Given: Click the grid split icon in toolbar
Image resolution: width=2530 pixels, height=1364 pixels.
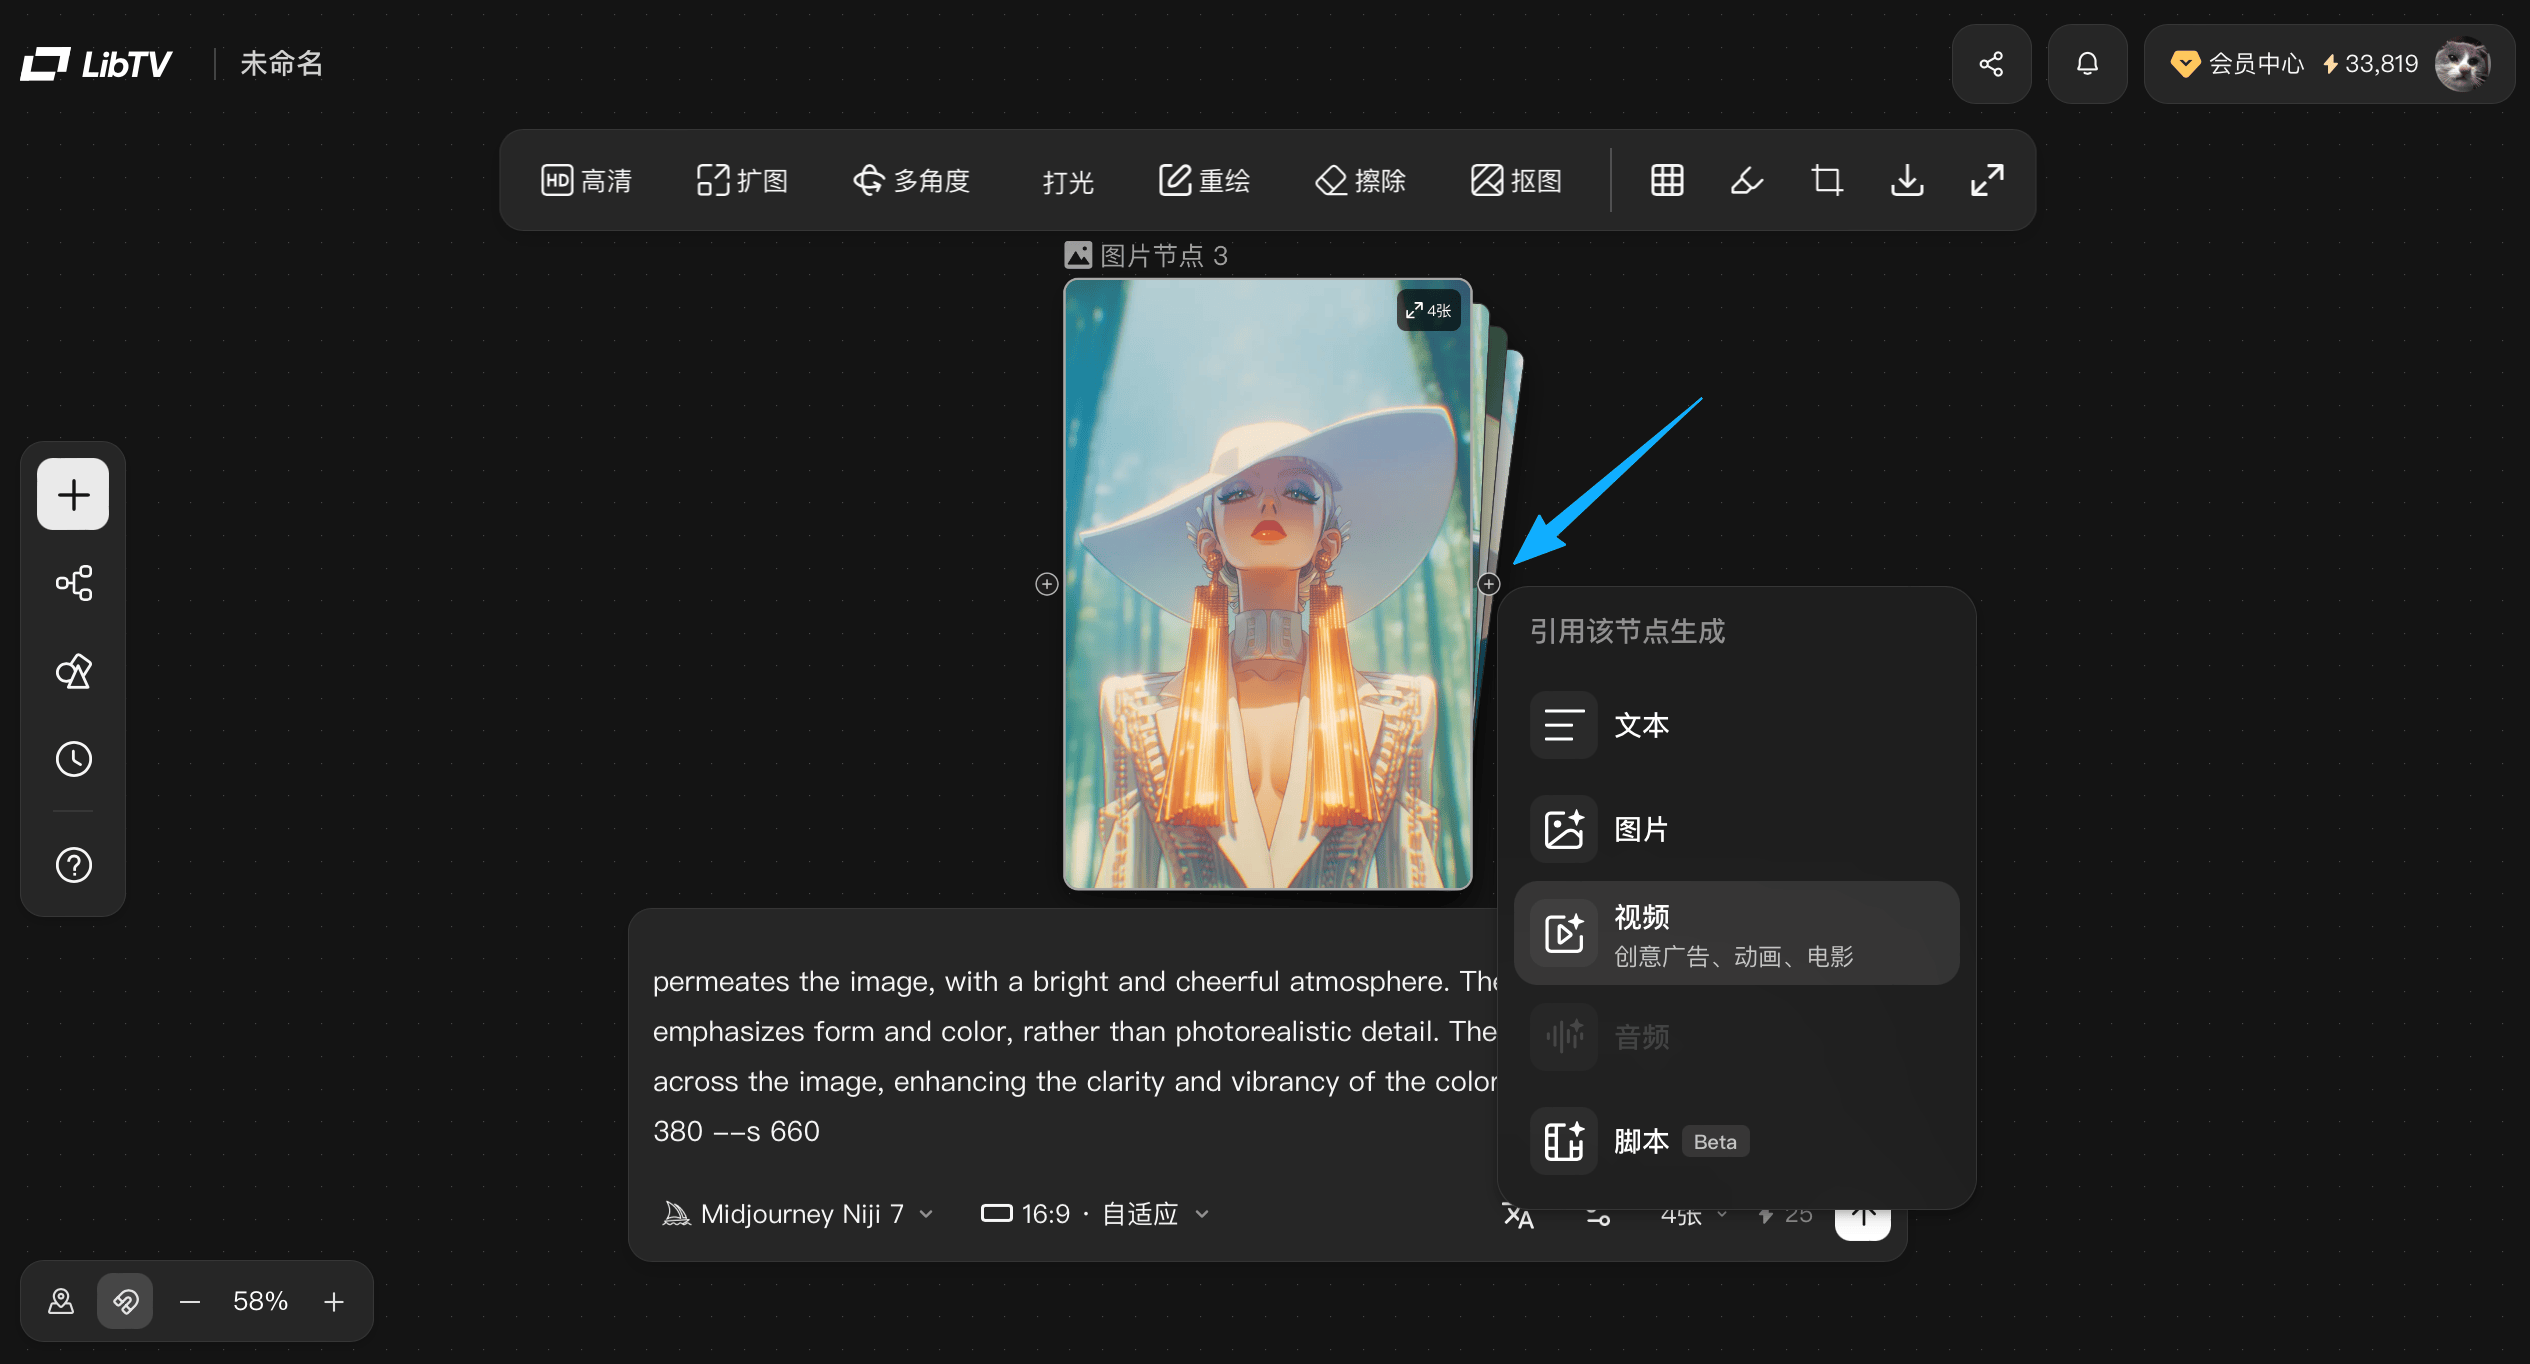Looking at the screenshot, I should pos(1667,181).
